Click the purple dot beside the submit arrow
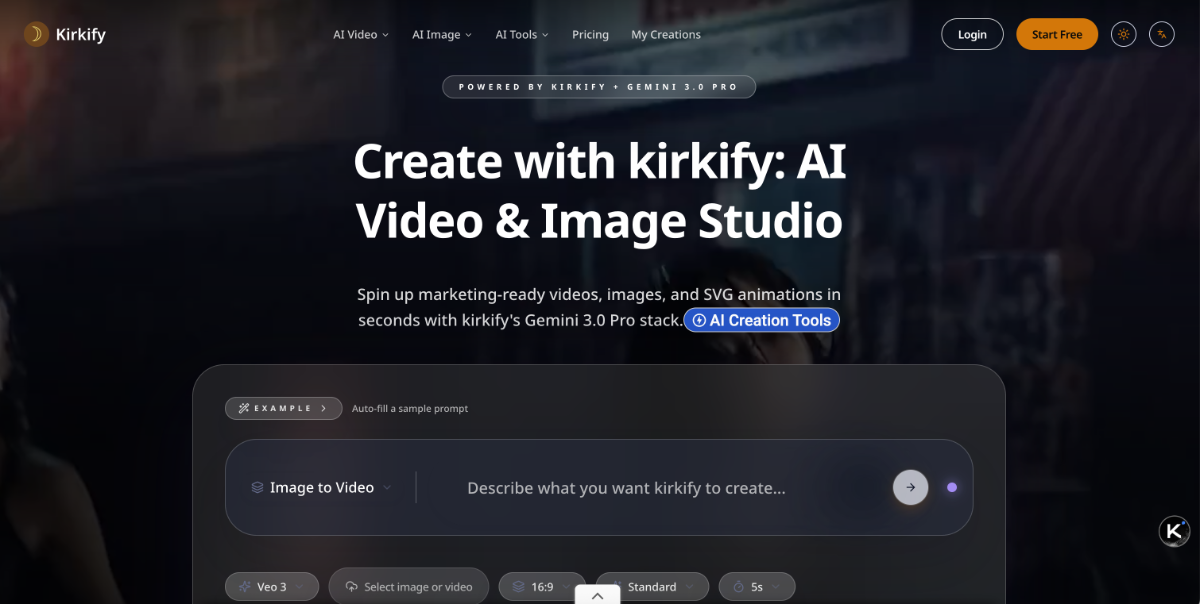The width and height of the screenshot is (1200, 604). point(952,487)
